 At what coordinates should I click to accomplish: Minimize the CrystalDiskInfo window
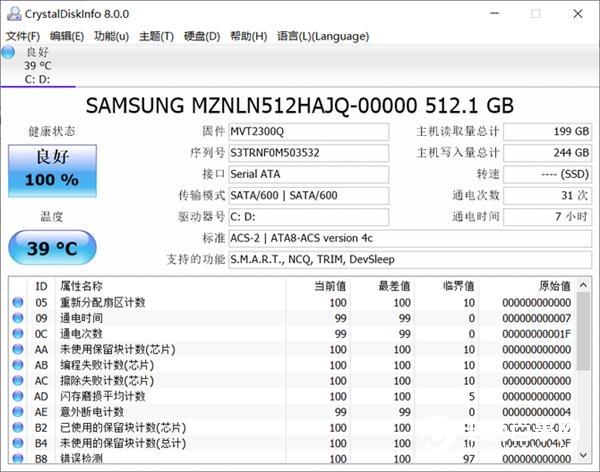coord(495,14)
